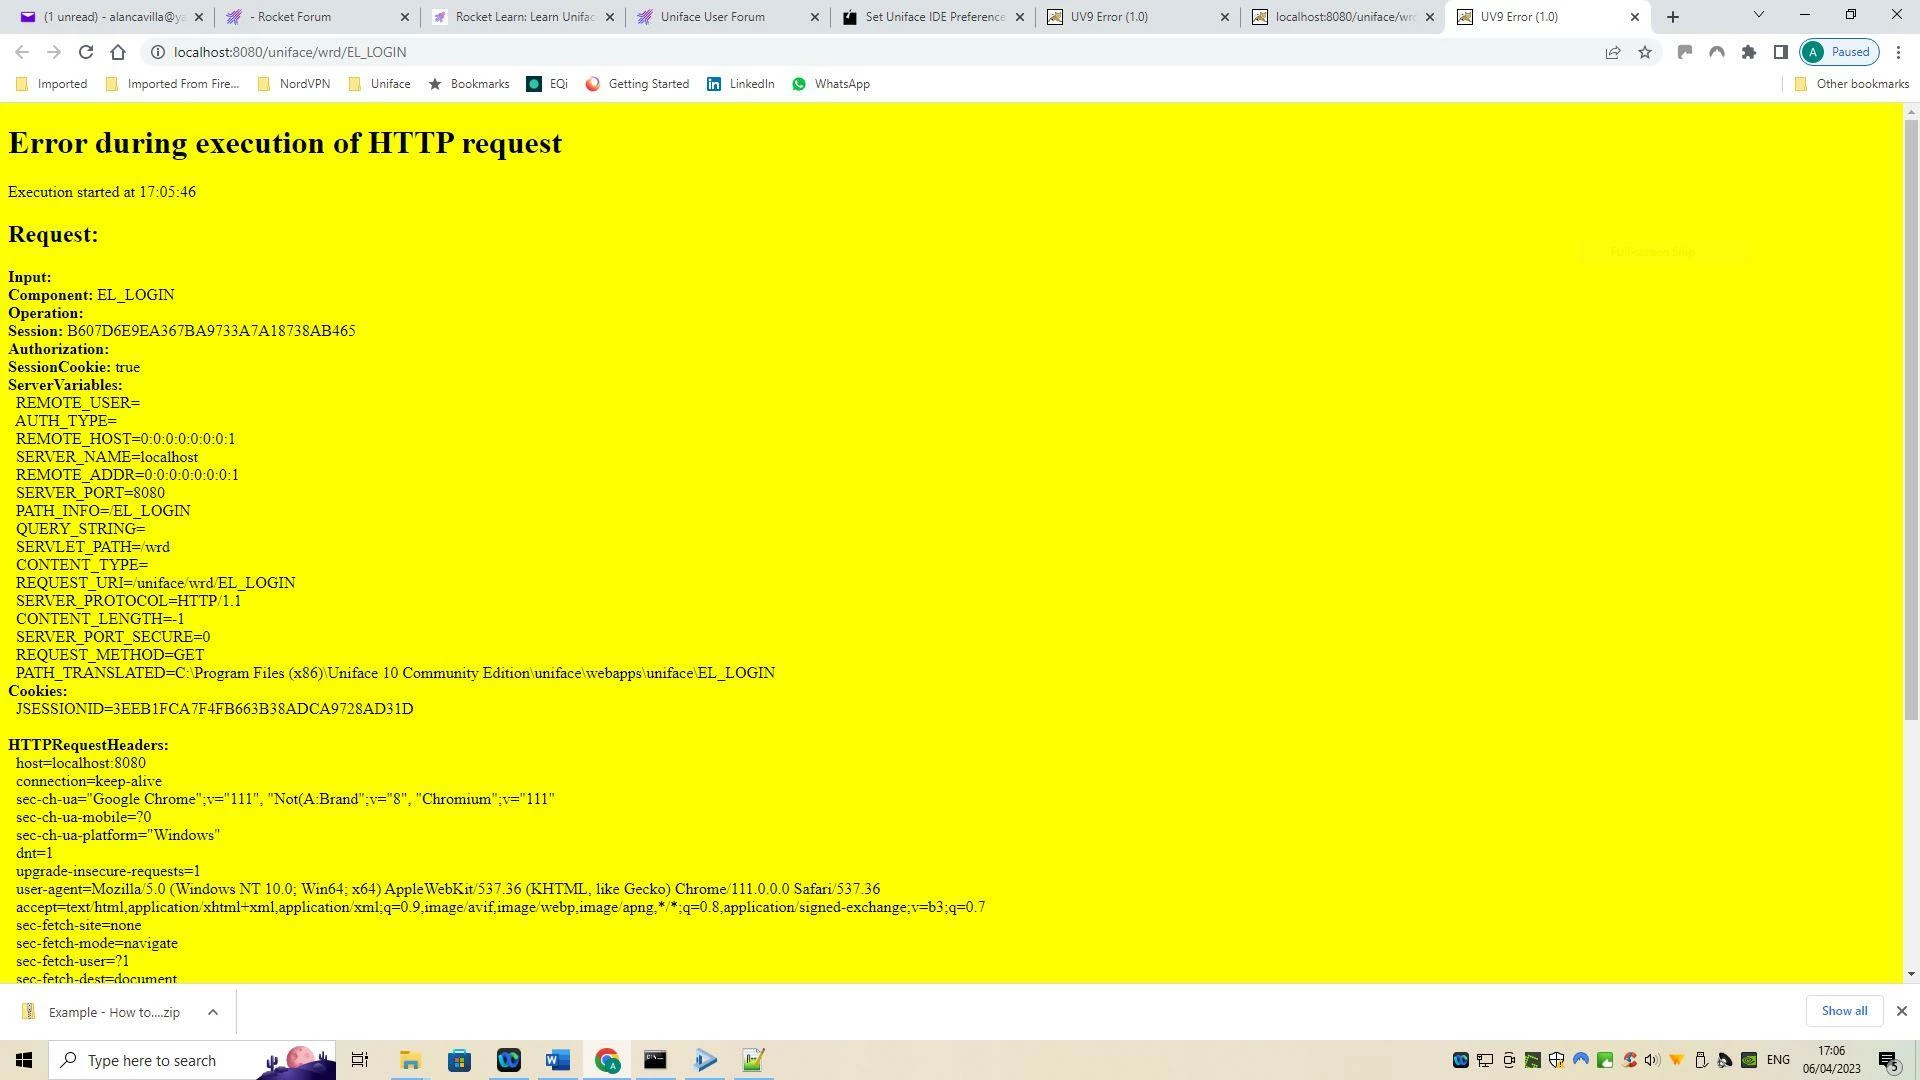Image resolution: width=1920 pixels, height=1080 pixels.
Task: Bookmark this tab with star icon
Action: pos(1645,52)
